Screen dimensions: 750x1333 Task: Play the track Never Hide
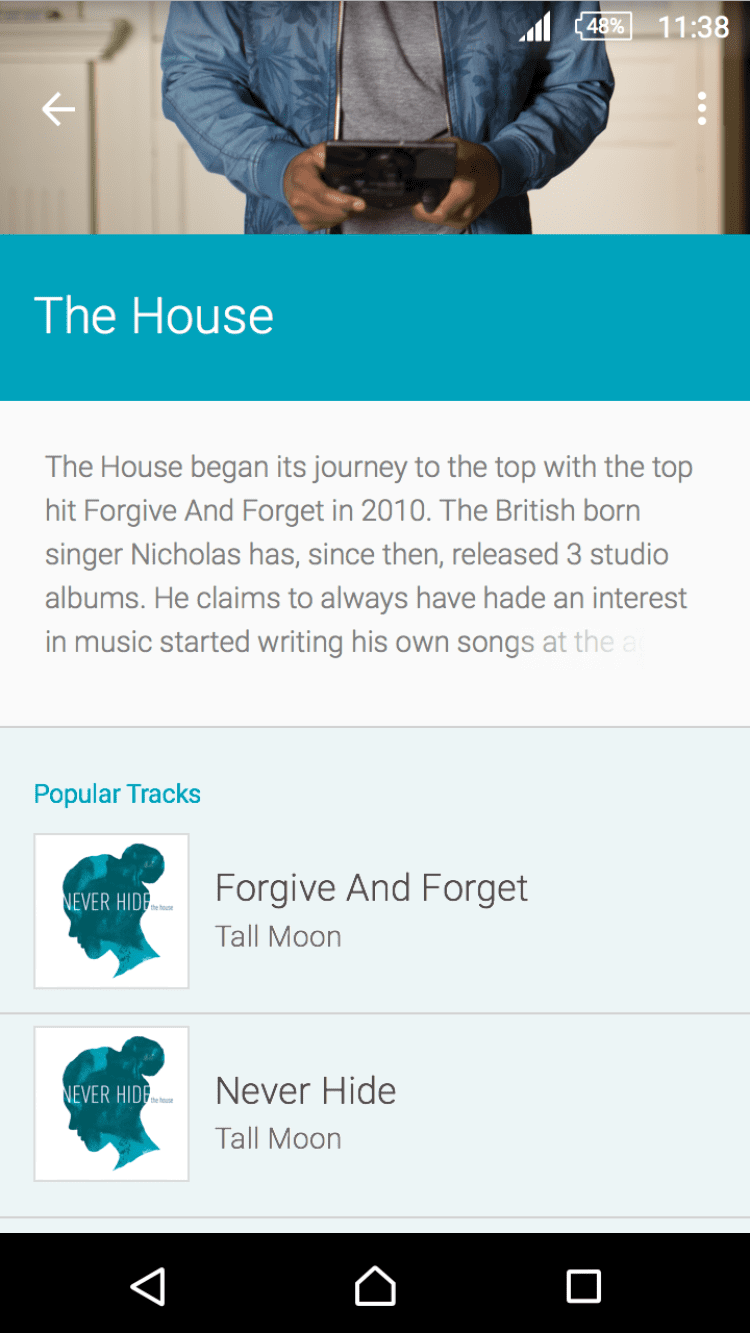click(x=305, y=1091)
